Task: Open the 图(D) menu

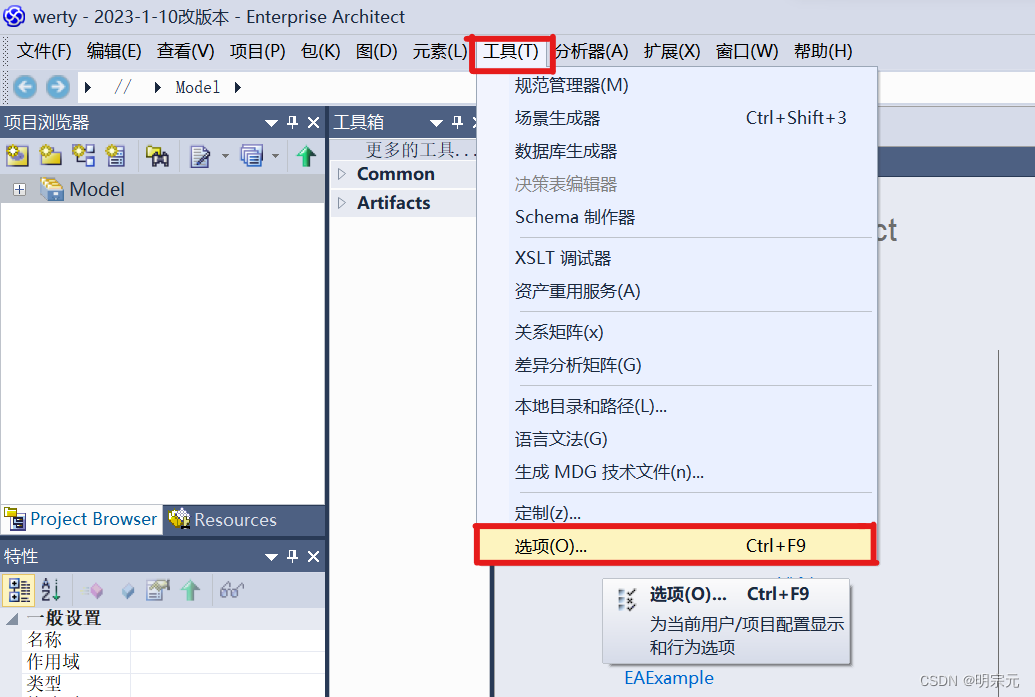Action: coord(376,51)
